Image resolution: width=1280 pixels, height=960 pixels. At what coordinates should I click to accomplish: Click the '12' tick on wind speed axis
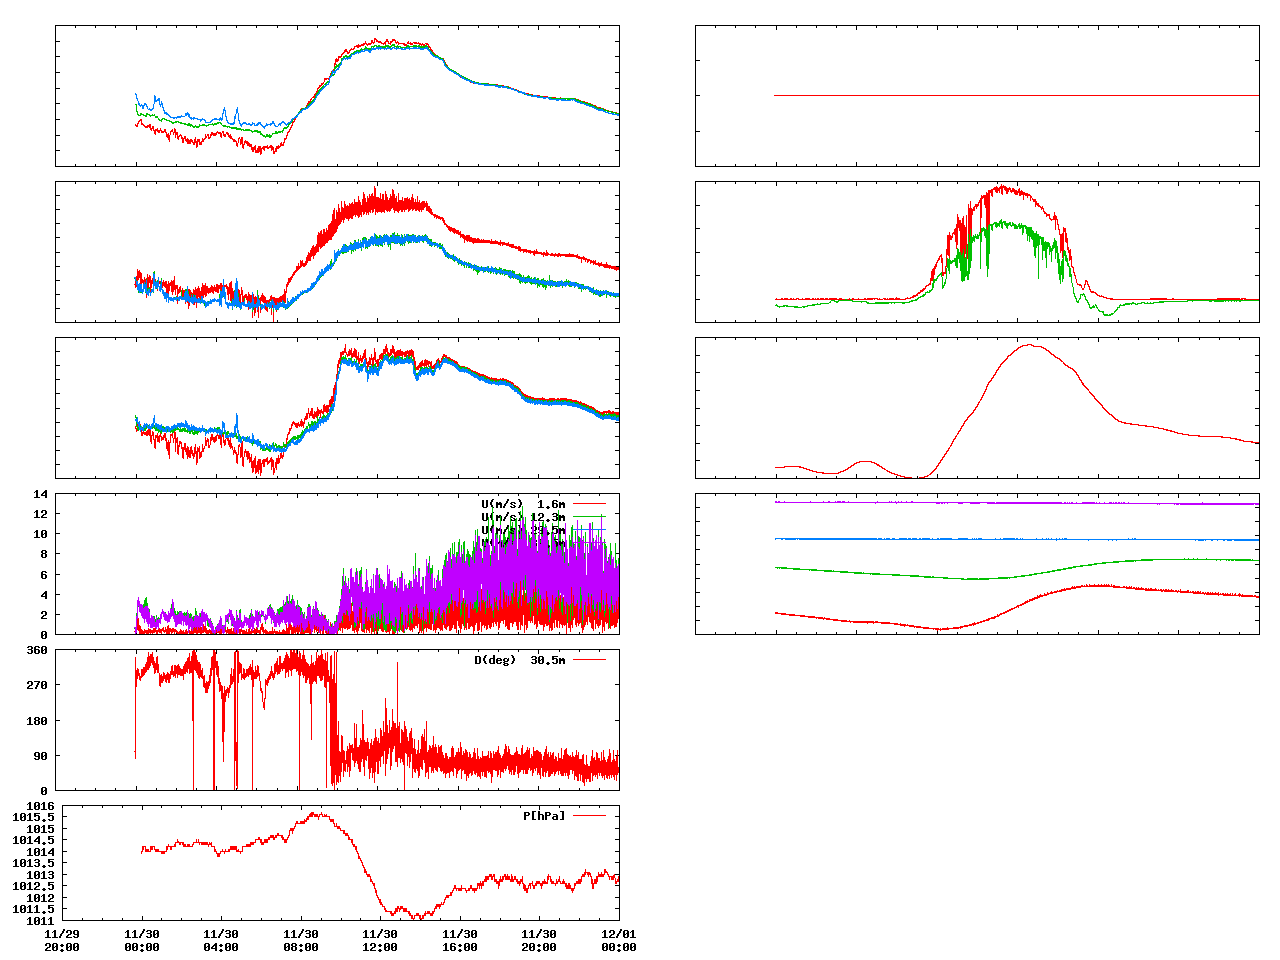pos(41,514)
